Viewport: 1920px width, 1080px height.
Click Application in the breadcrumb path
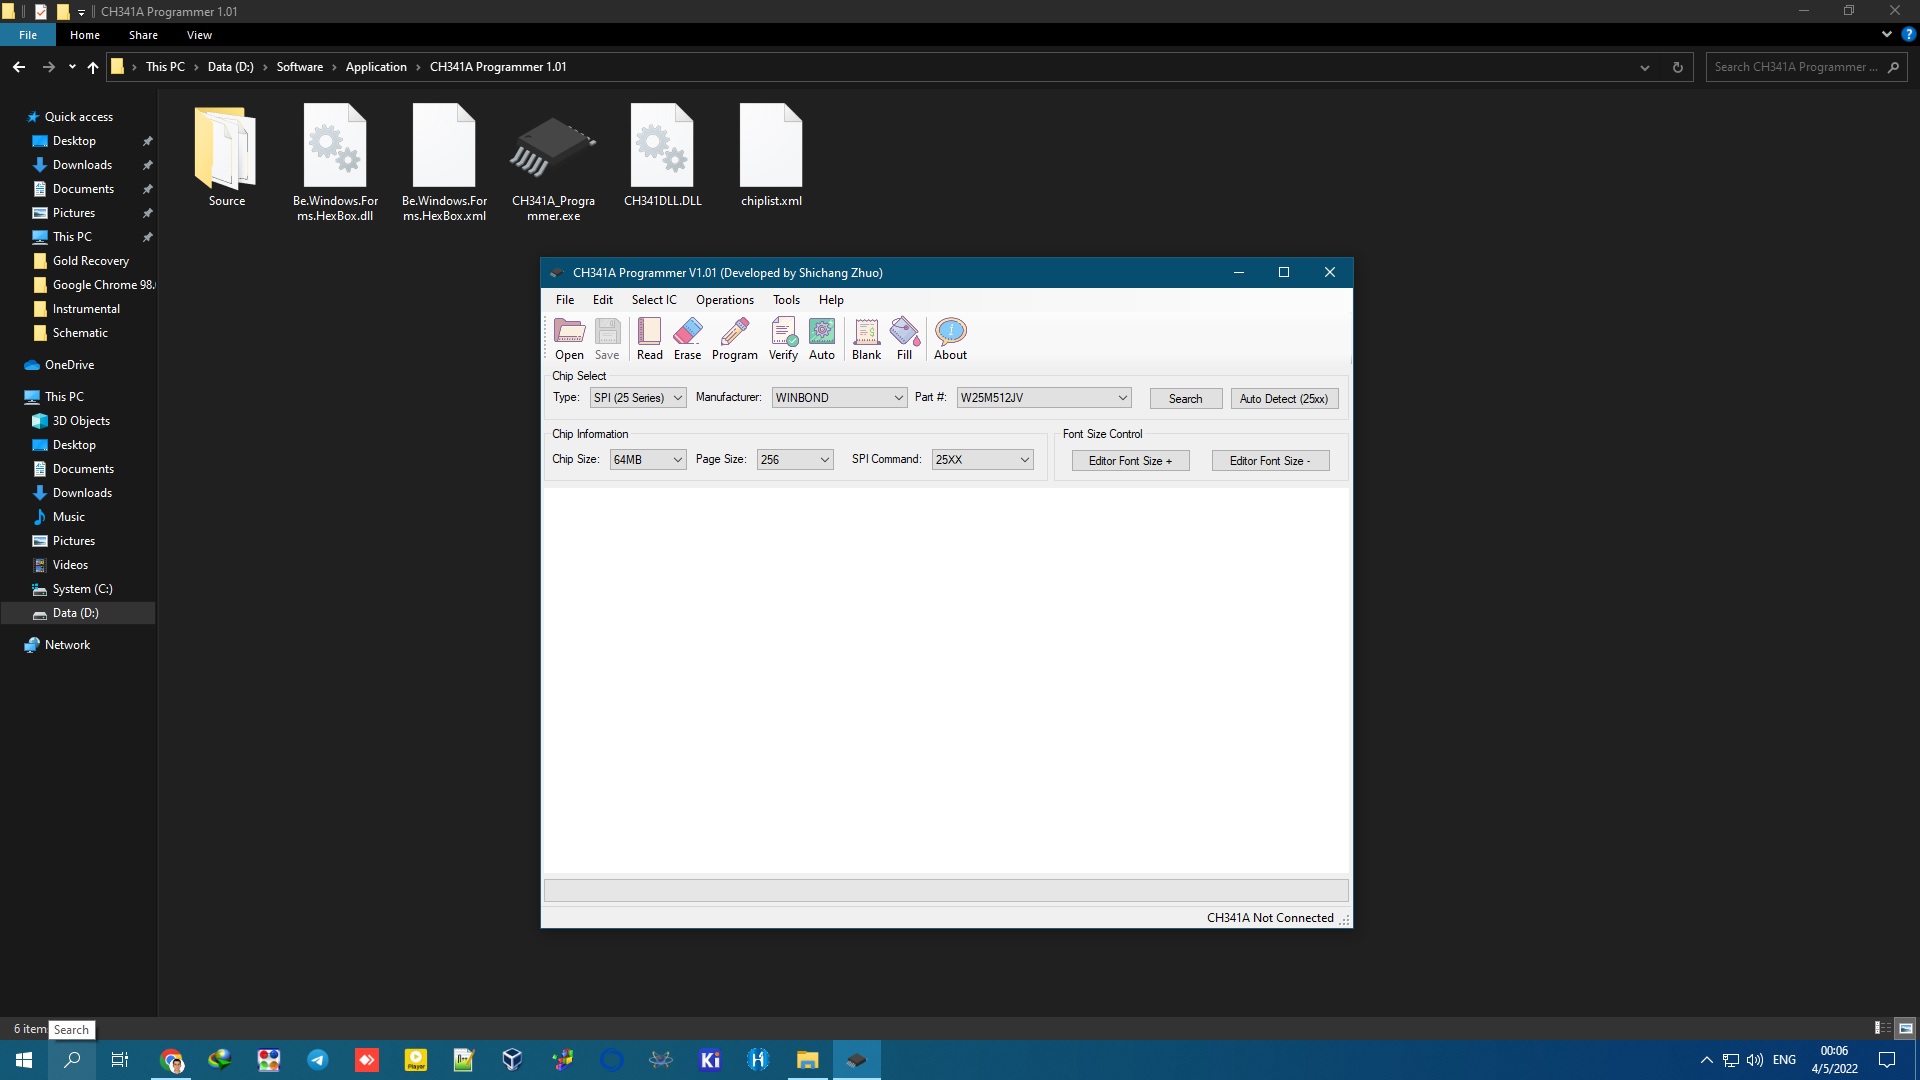pos(376,67)
